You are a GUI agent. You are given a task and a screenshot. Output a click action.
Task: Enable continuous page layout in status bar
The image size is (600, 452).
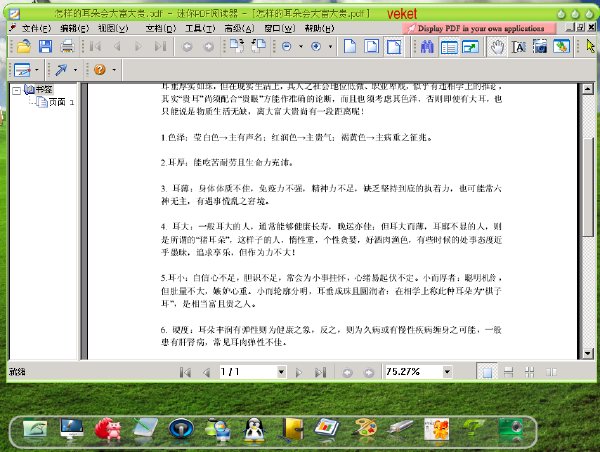pos(509,372)
